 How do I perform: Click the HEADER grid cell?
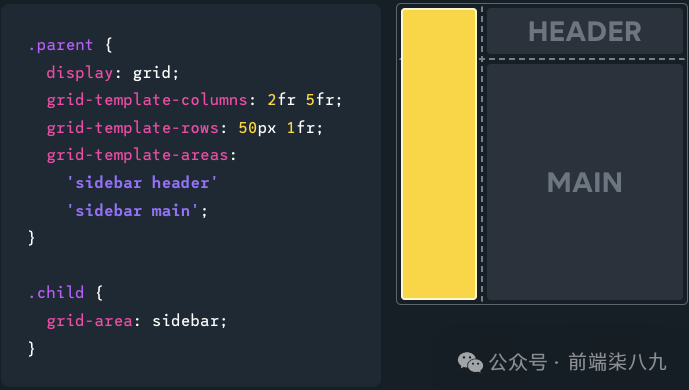click(x=585, y=31)
